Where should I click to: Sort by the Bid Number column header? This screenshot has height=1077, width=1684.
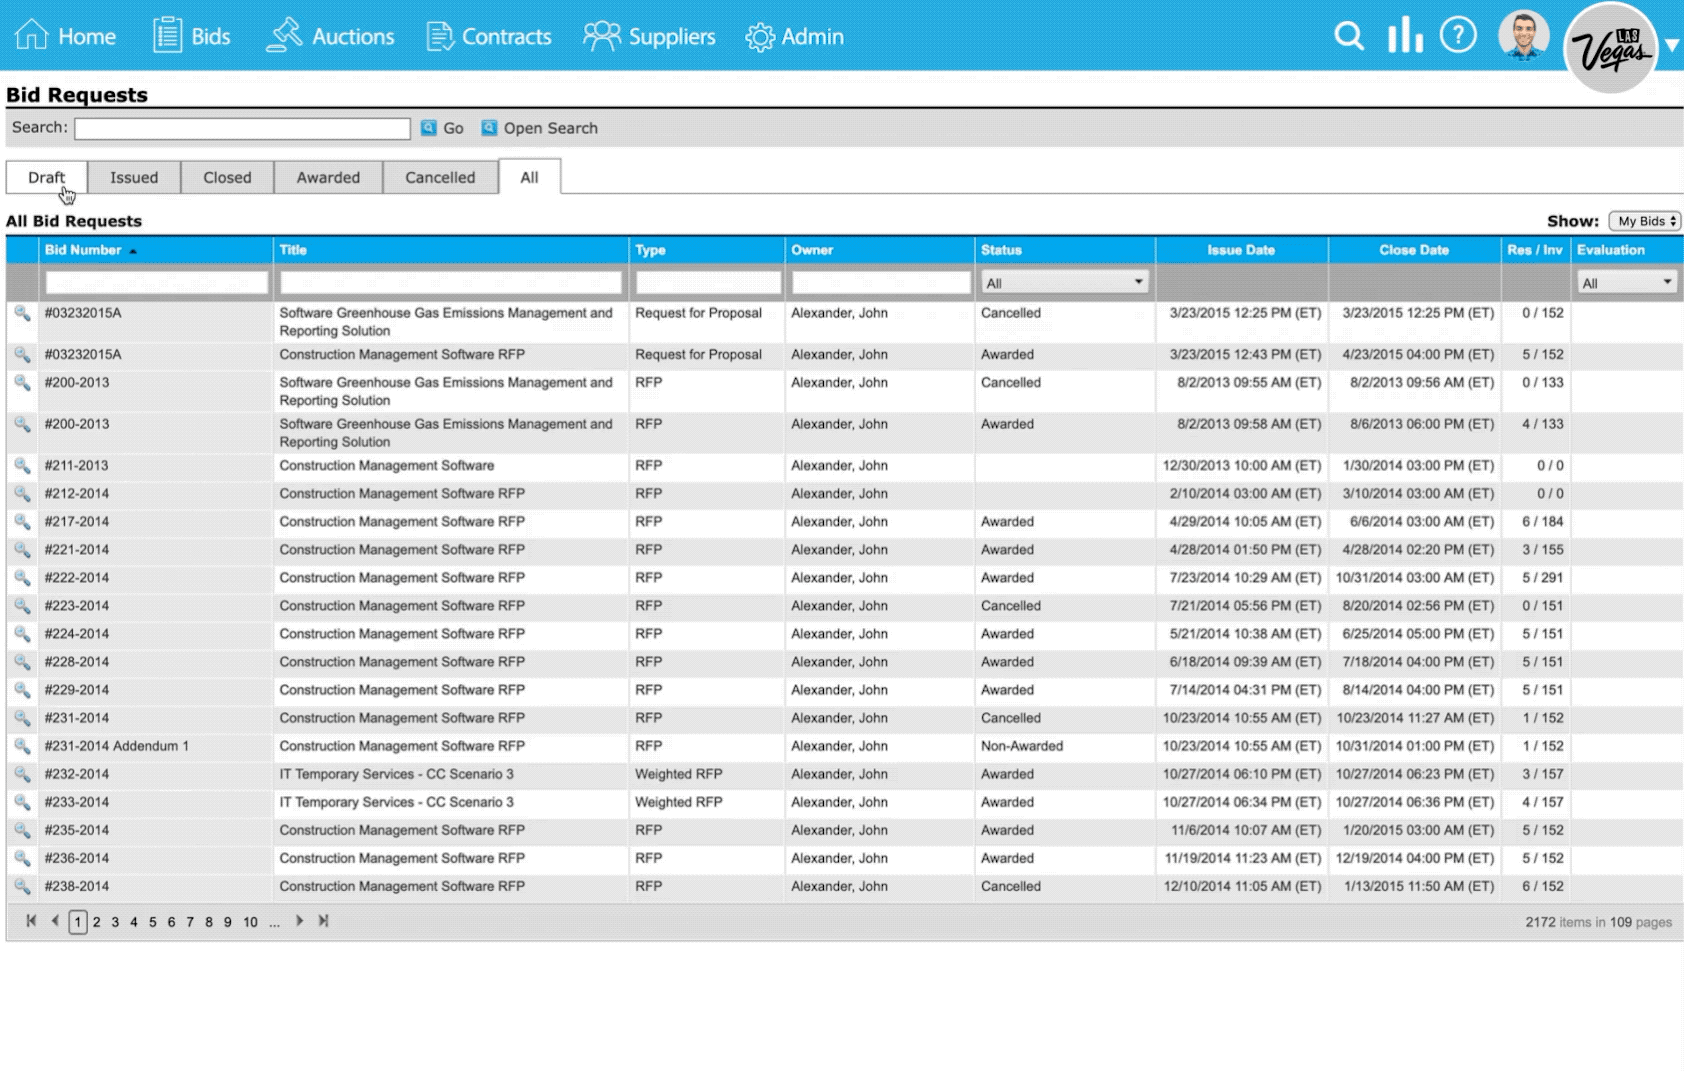pyautogui.click(x=83, y=250)
